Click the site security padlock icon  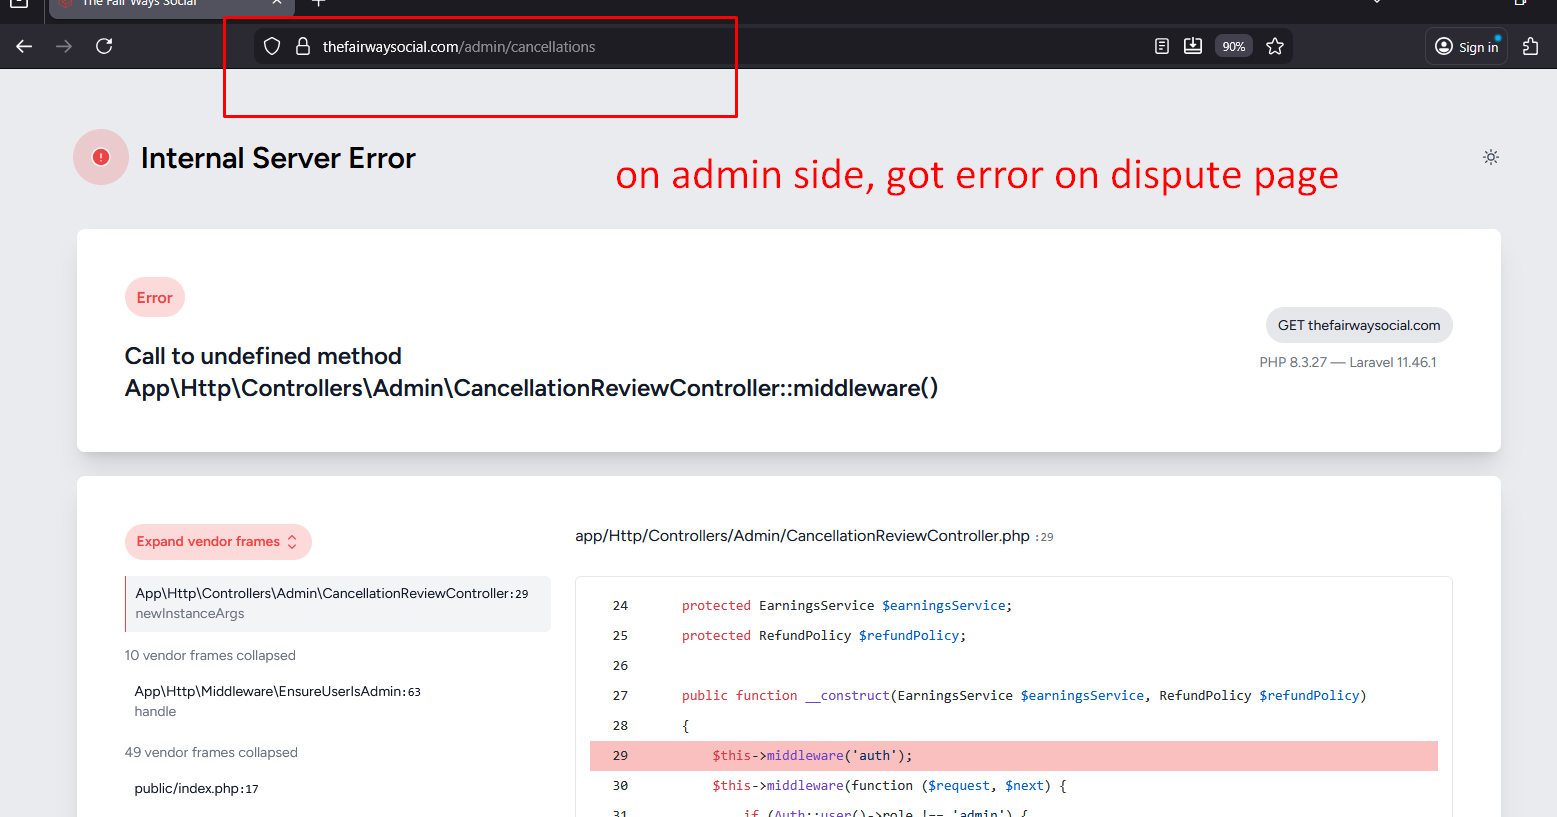[x=303, y=47]
